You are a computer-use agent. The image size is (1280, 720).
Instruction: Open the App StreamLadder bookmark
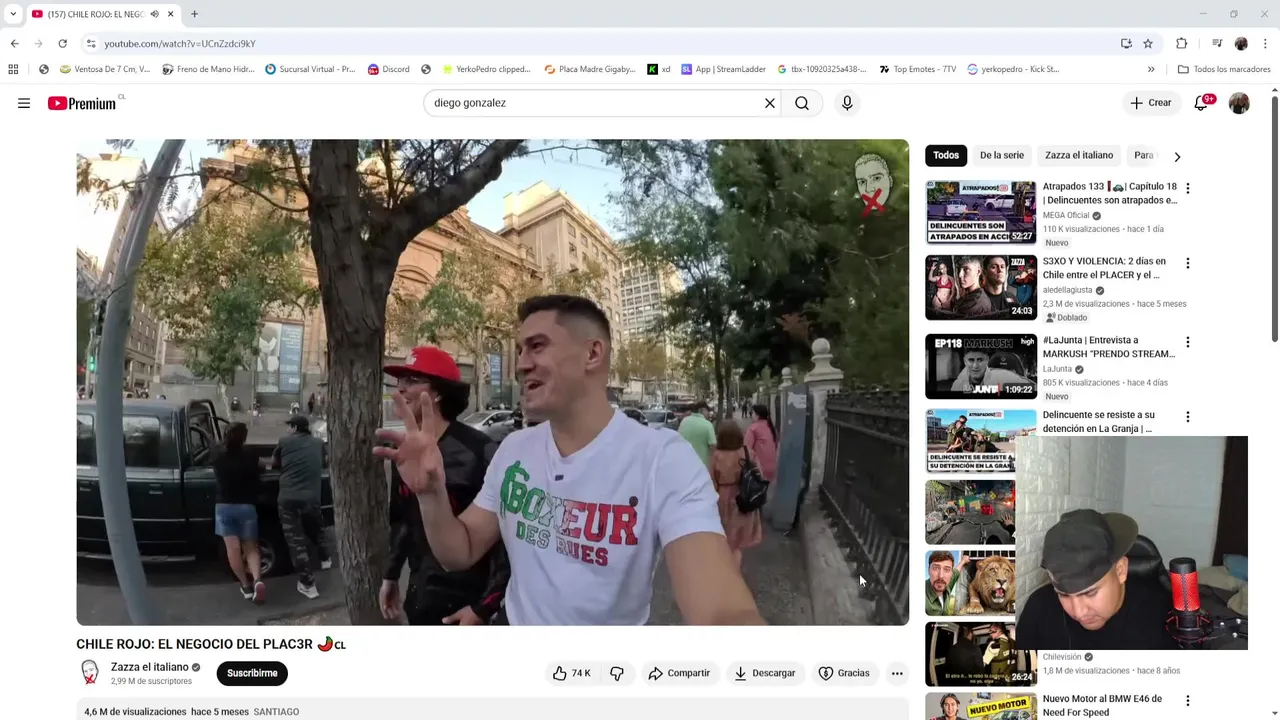point(724,69)
